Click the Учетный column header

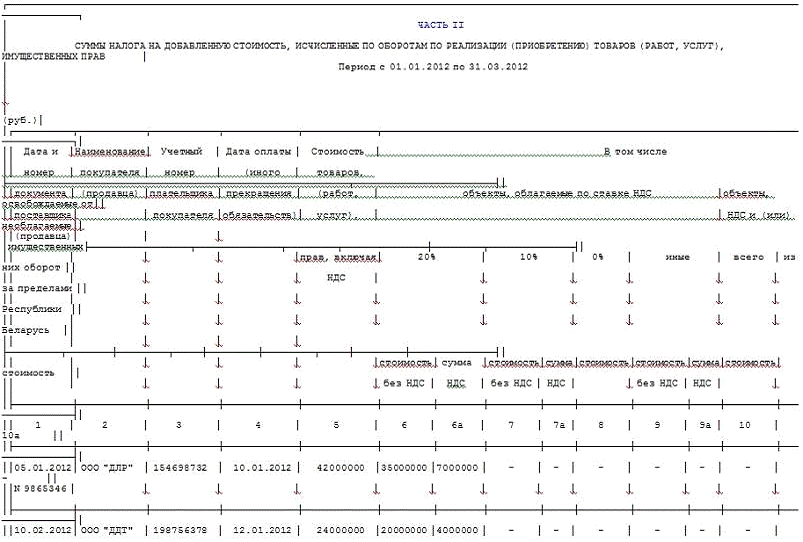[181, 152]
